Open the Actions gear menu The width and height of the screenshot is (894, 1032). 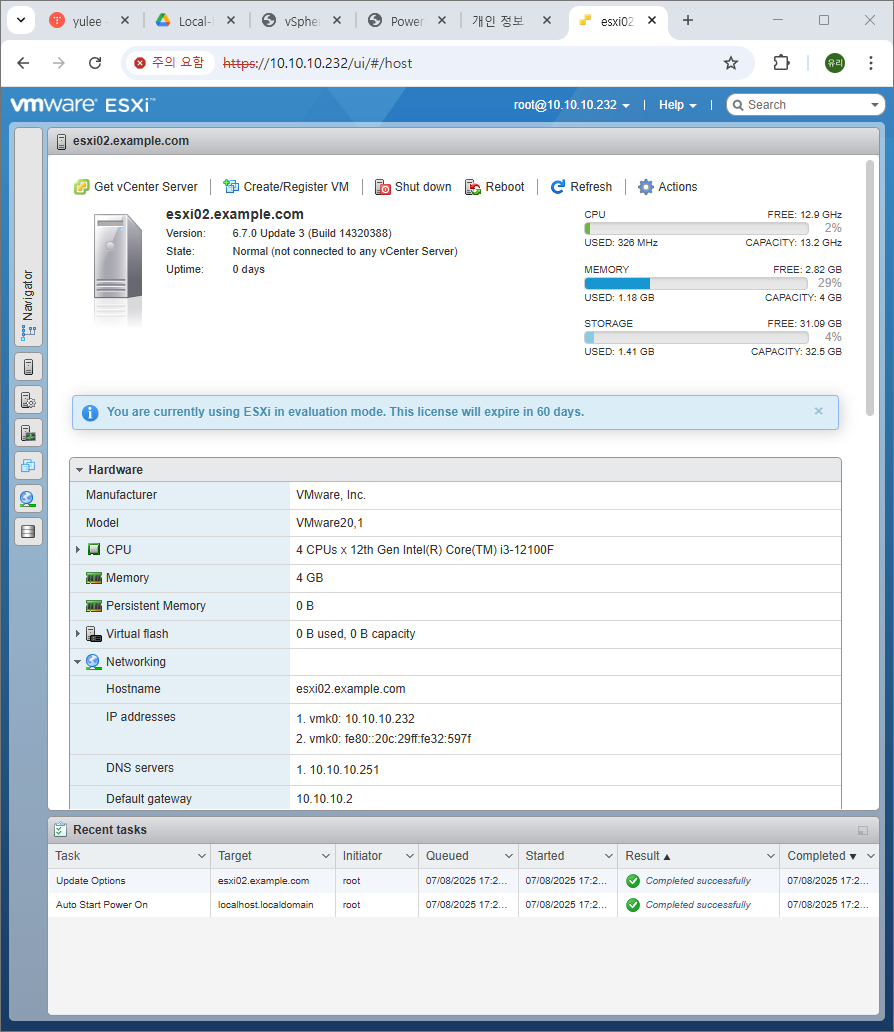click(668, 187)
